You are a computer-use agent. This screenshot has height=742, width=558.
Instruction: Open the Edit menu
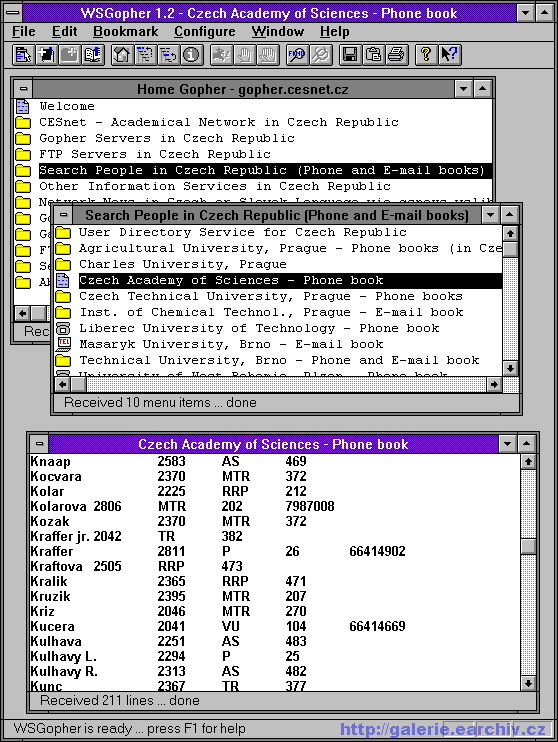[x=64, y=32]
